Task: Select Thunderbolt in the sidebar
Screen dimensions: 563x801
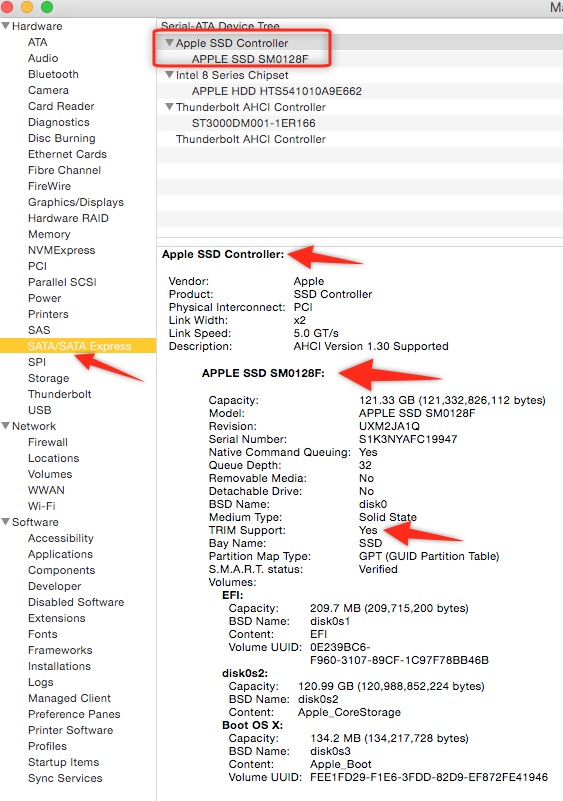Action: (x=59, y=394)
